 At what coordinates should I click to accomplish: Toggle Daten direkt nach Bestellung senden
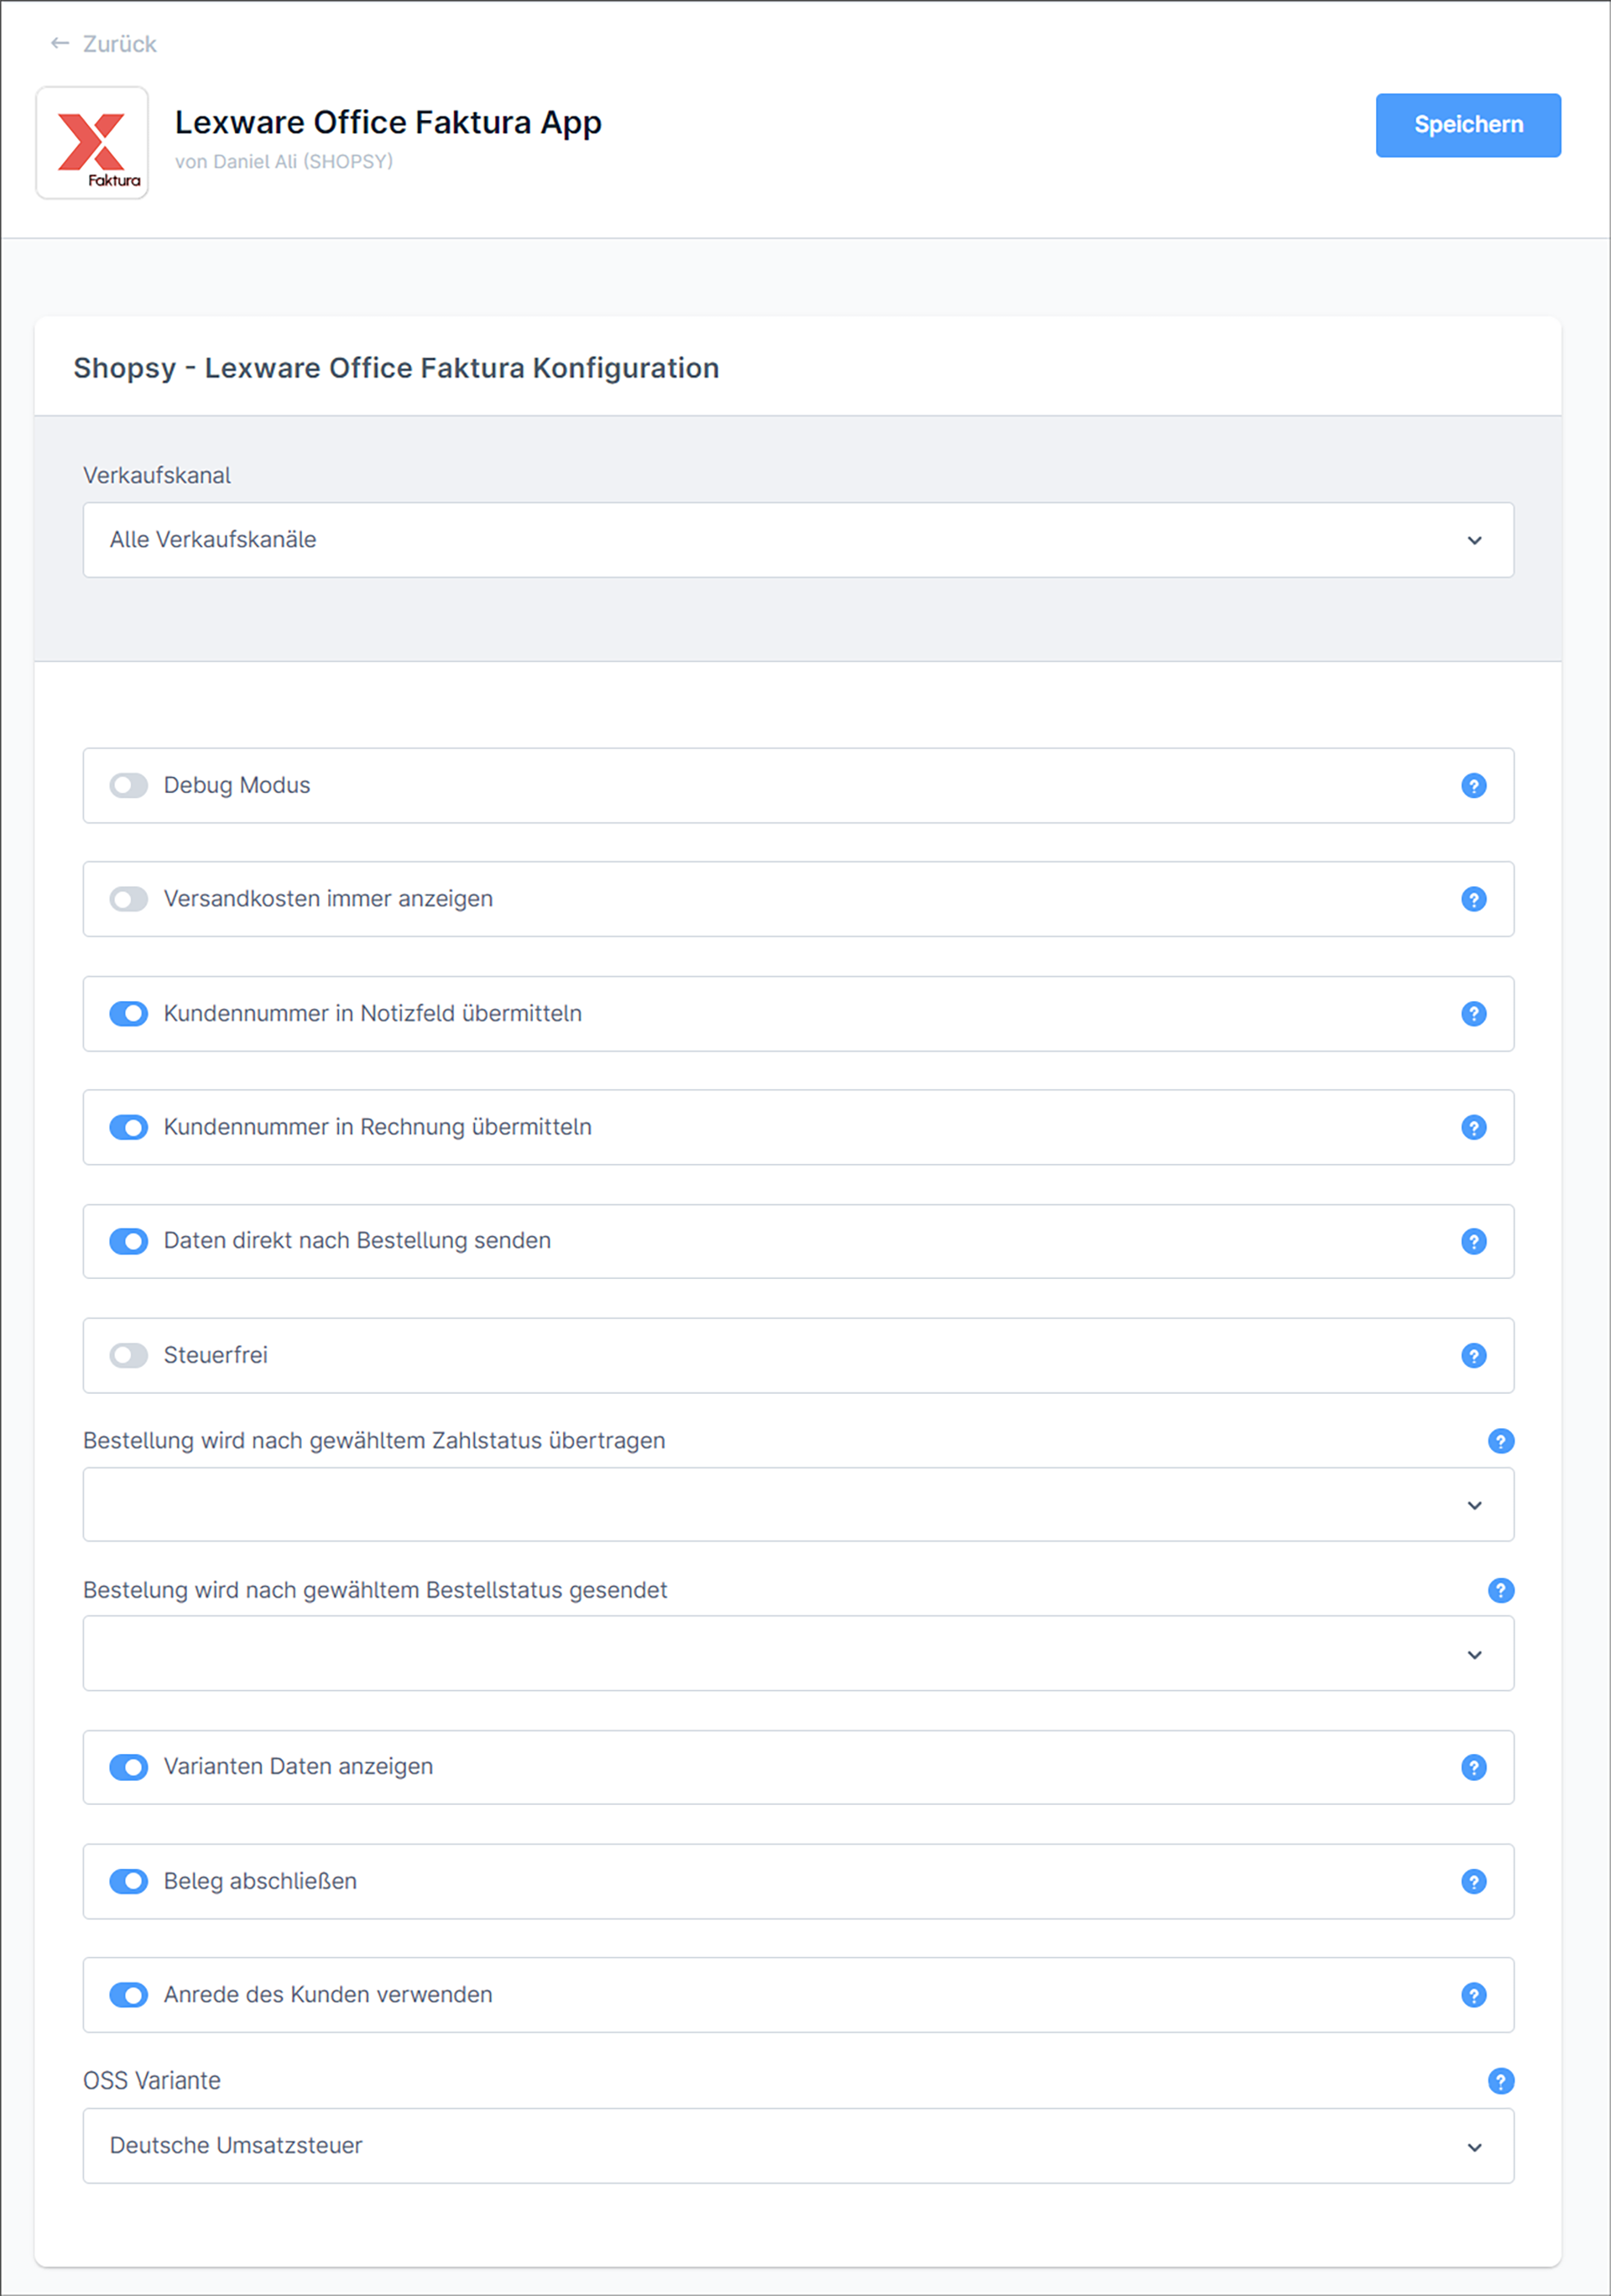129,1241
